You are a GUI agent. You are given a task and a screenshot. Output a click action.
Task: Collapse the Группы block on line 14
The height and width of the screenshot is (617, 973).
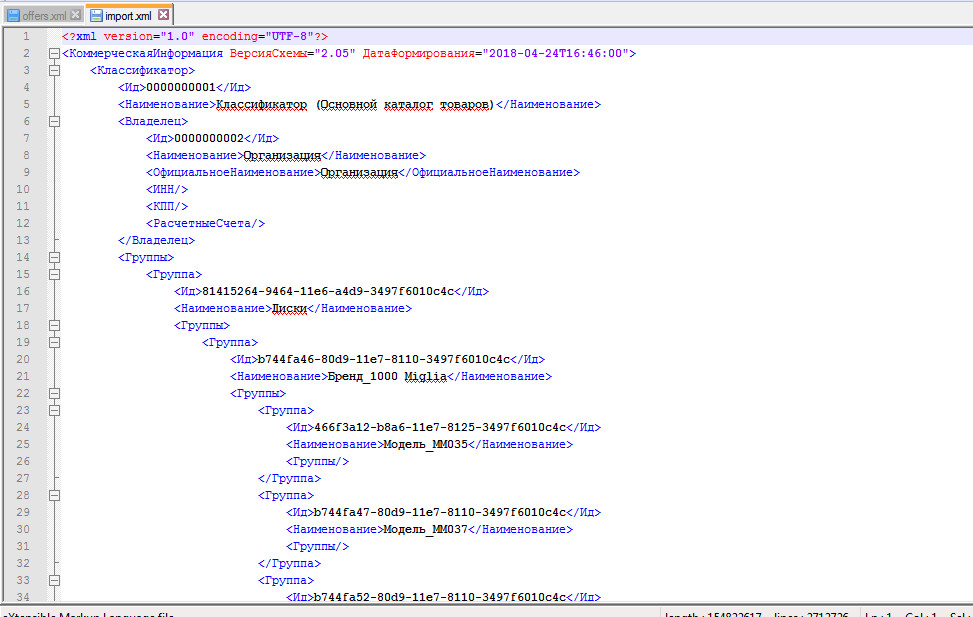(54, 258)
